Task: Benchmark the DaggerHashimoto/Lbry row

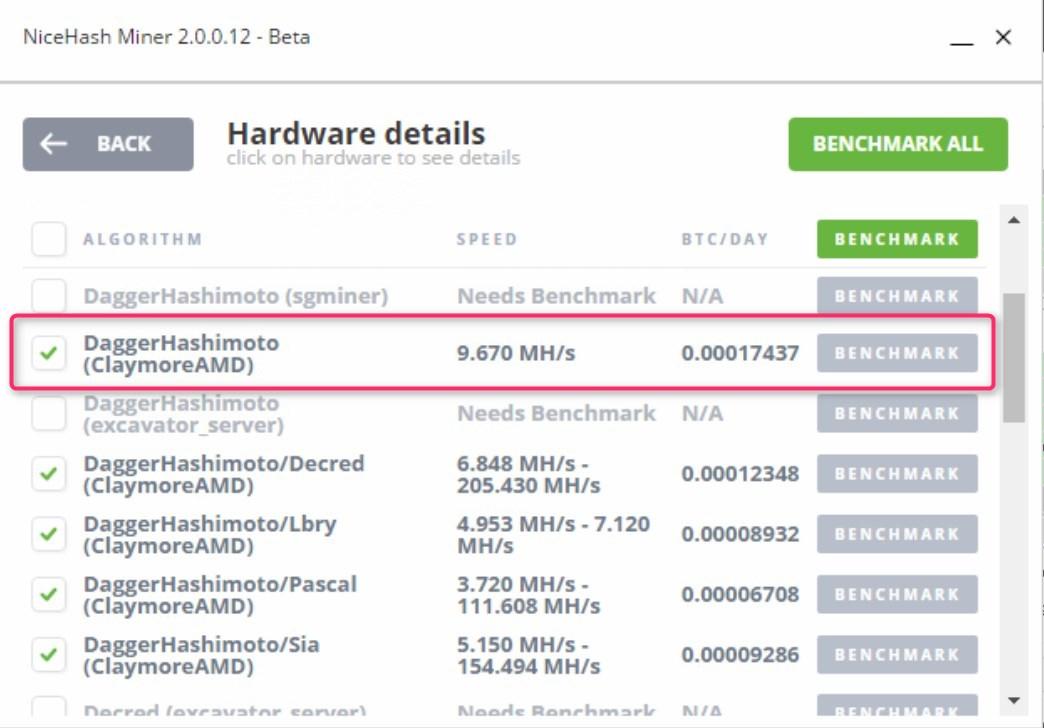Action: [x=897, y=534]
